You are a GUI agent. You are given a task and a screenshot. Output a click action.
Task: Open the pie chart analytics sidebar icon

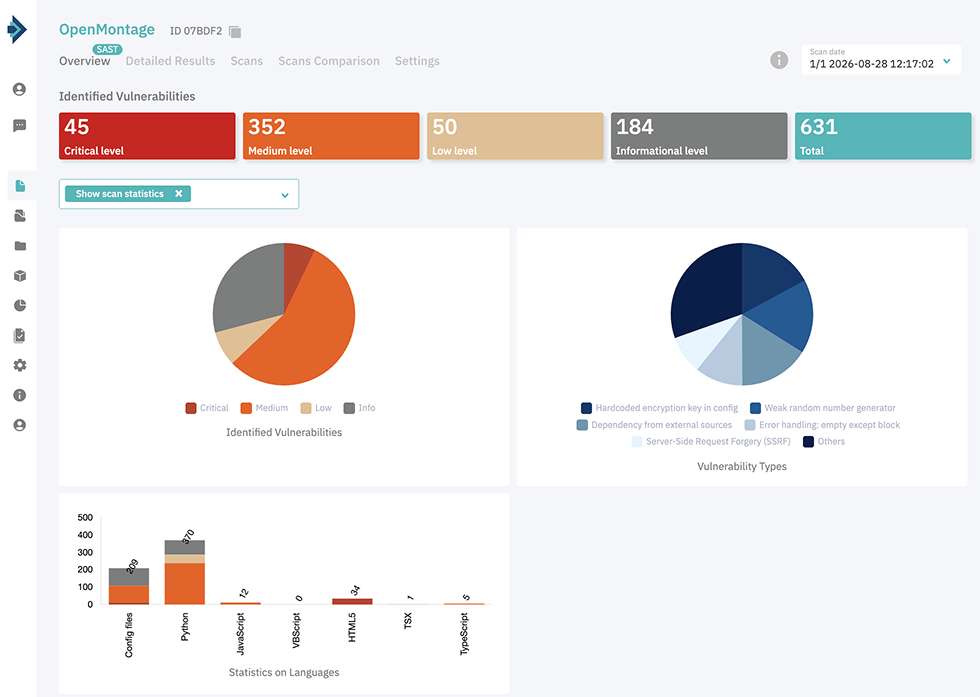[20, 305]
